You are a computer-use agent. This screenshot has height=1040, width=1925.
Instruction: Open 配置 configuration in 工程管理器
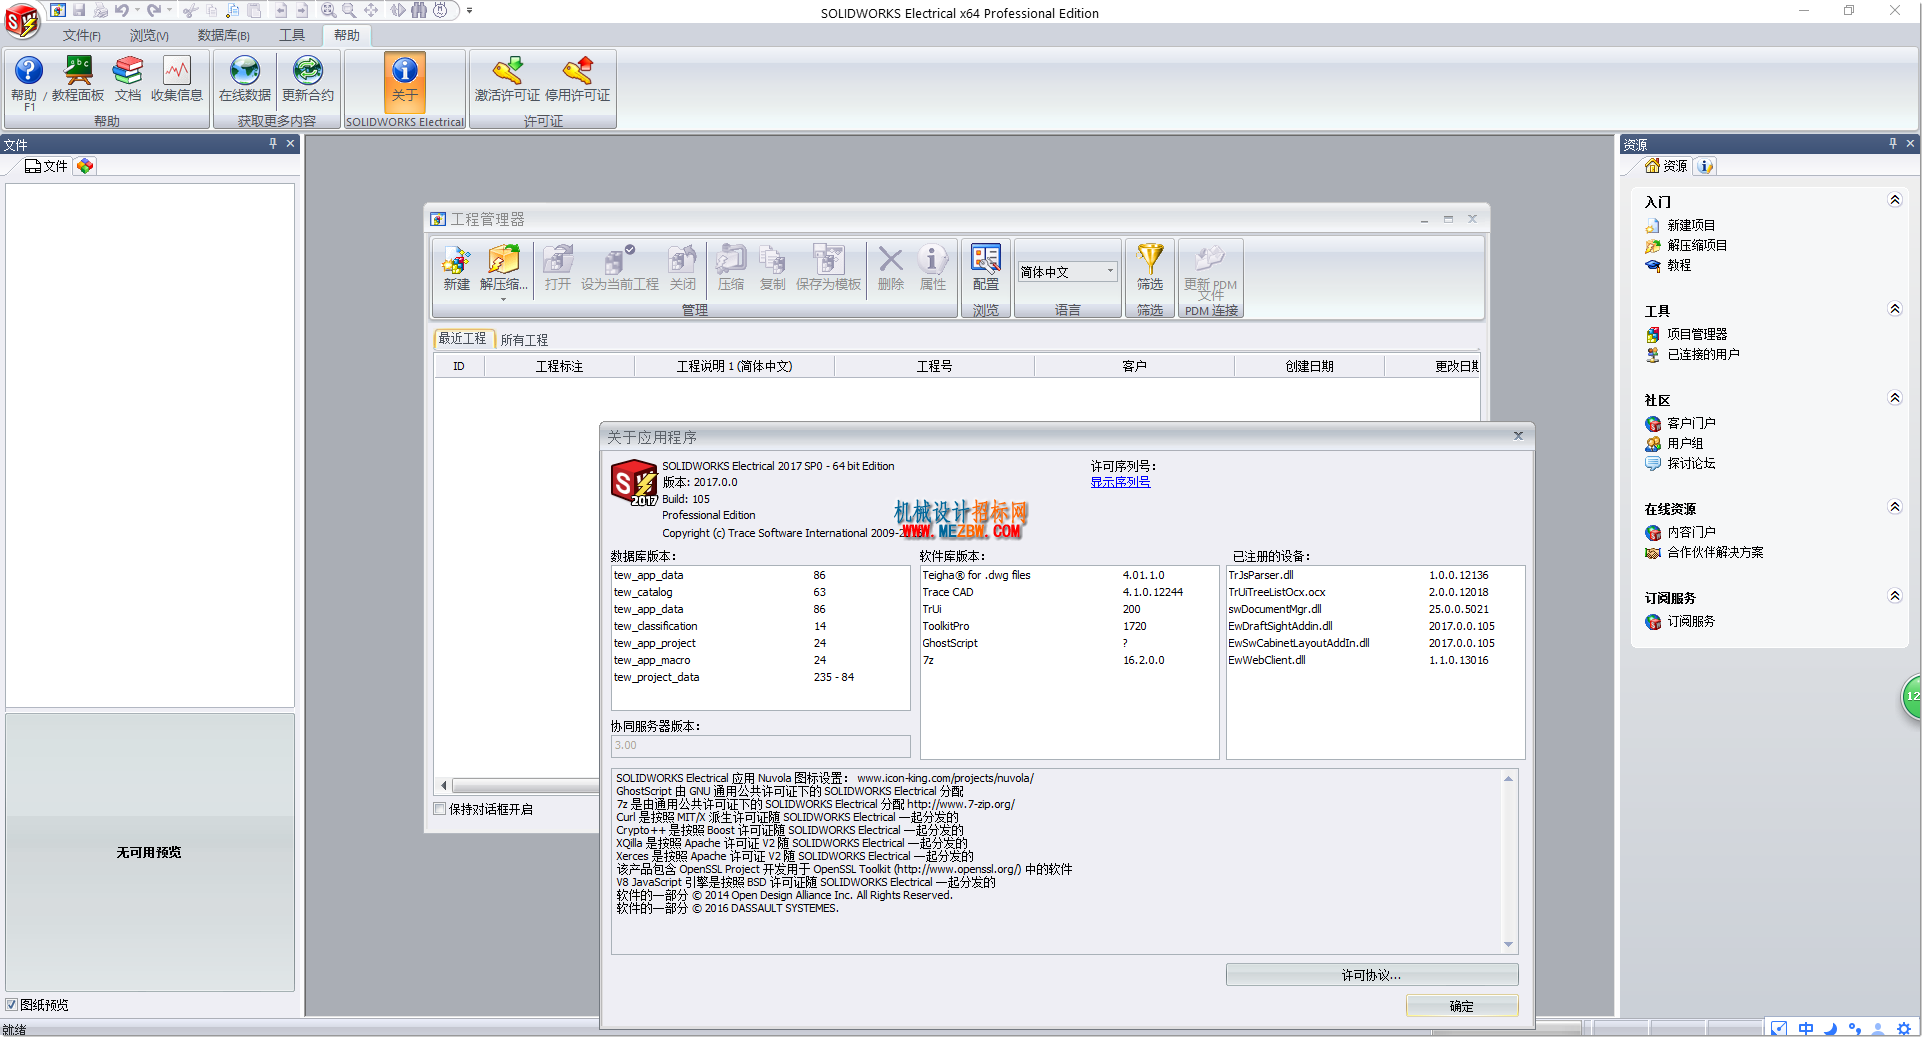coord(986,268)
